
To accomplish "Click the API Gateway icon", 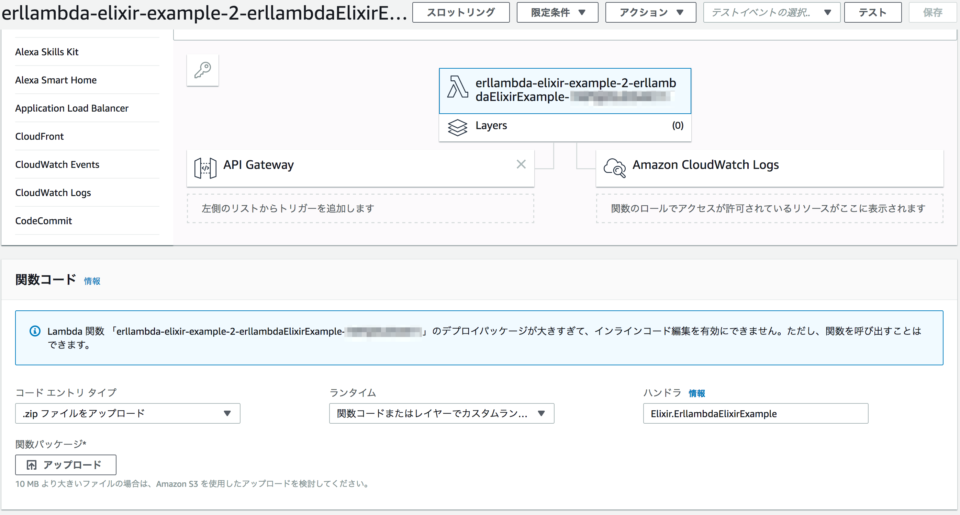I will click(x=205, y=166).
